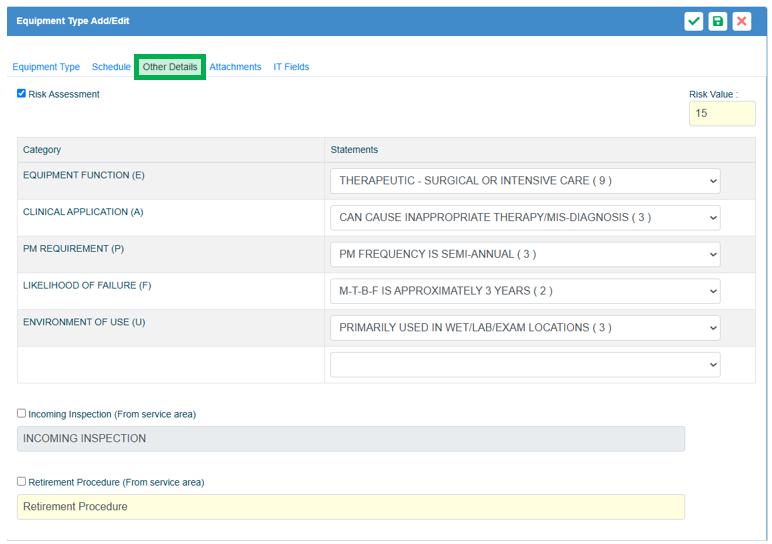Click the save disk icon

718,21
